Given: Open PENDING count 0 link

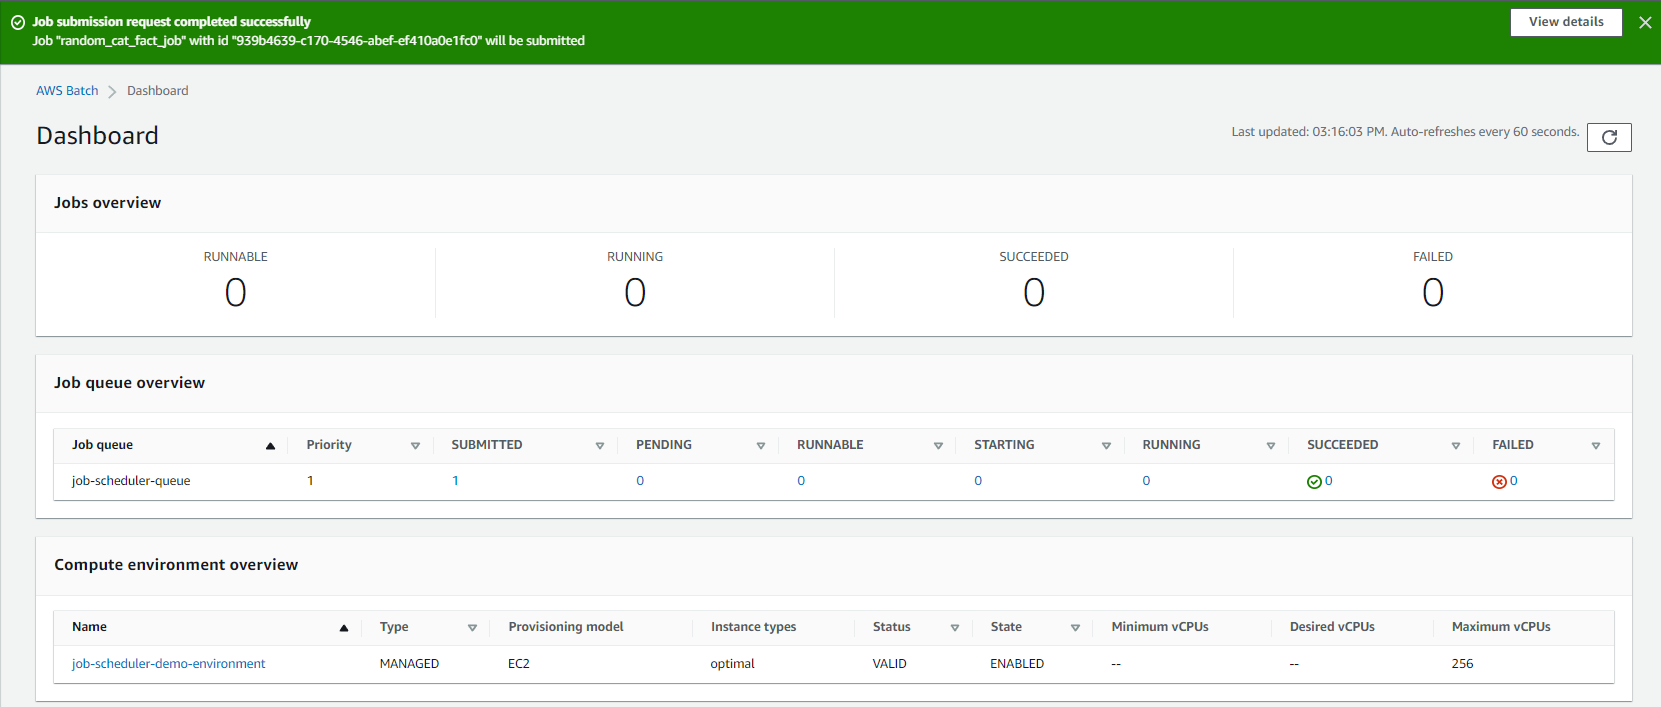Looking at the screenshot, I should (640, 481).
